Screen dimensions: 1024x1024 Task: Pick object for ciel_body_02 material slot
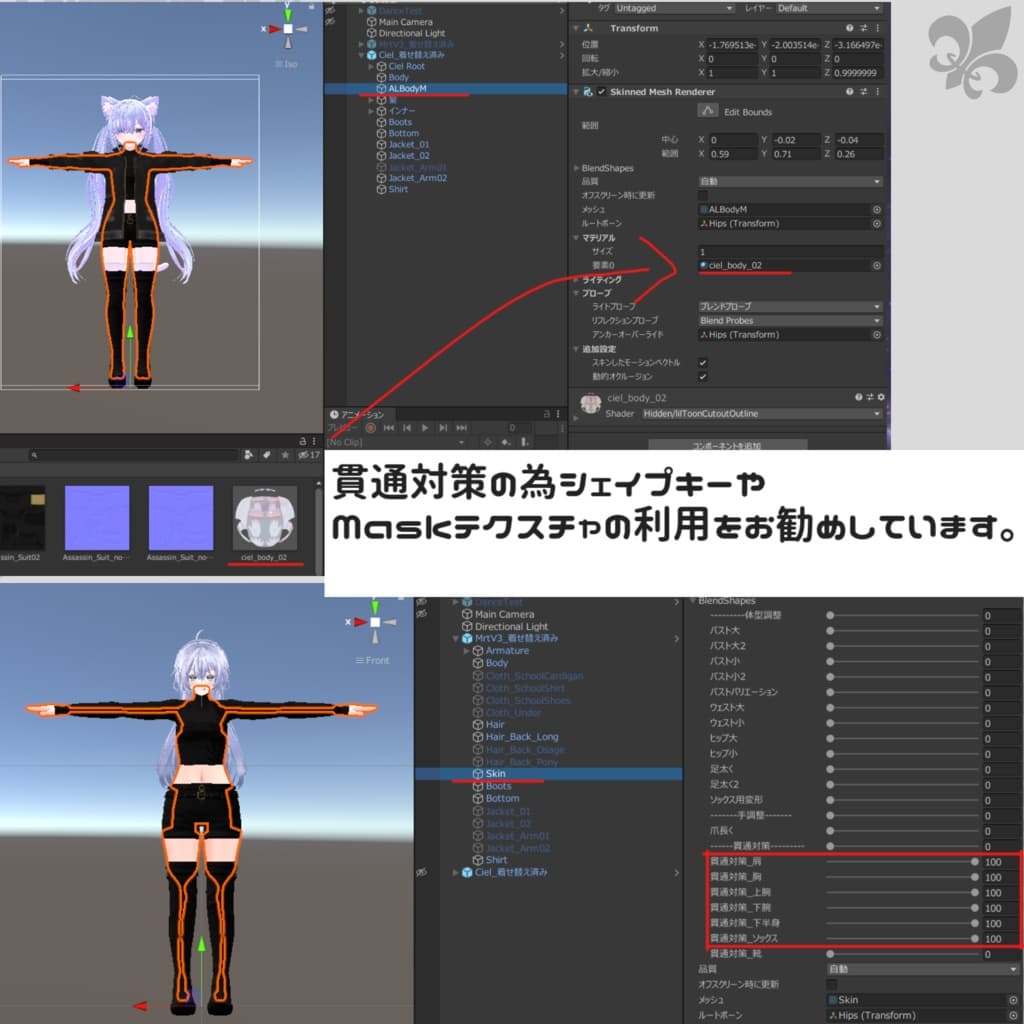tap(876, 265)
